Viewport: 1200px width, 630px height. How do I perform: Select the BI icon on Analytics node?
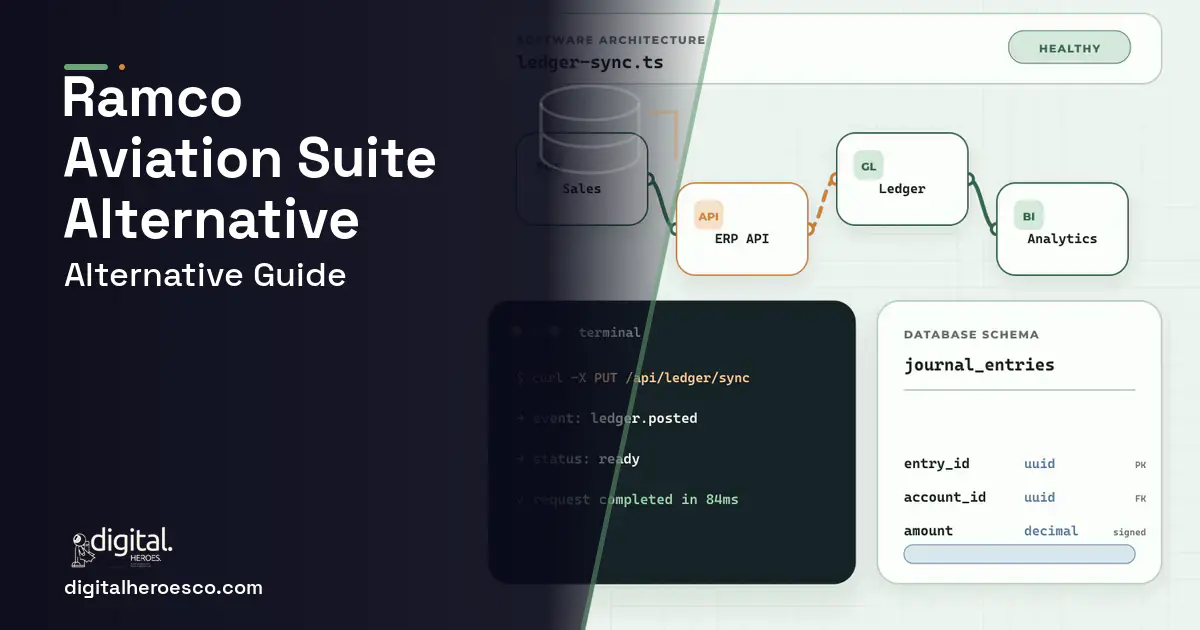[x=1028, y=216]
